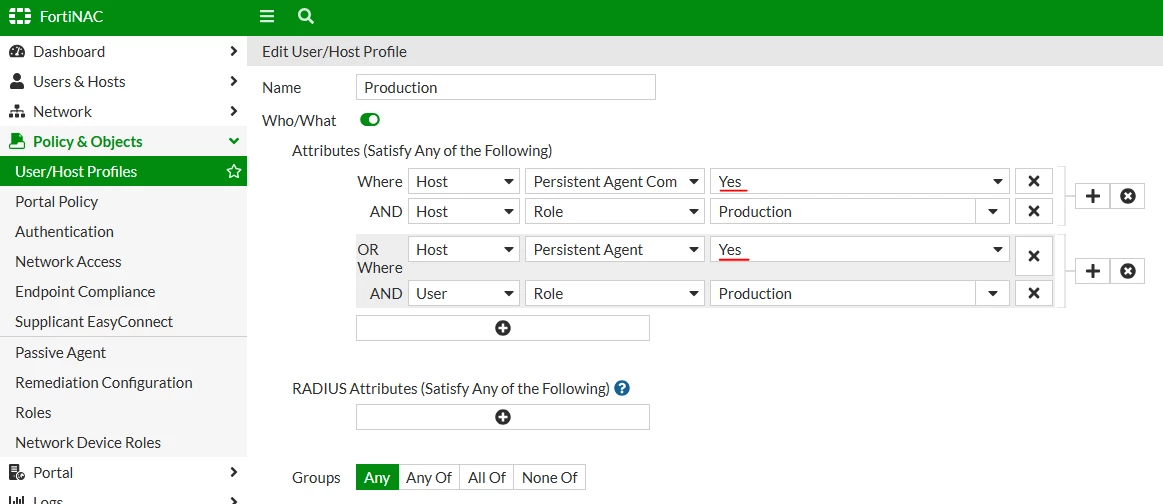1163x504 pixels.
Task: Open RADIUS Attributes help icon
Action: pyautogui.click(x=622, y=388)
